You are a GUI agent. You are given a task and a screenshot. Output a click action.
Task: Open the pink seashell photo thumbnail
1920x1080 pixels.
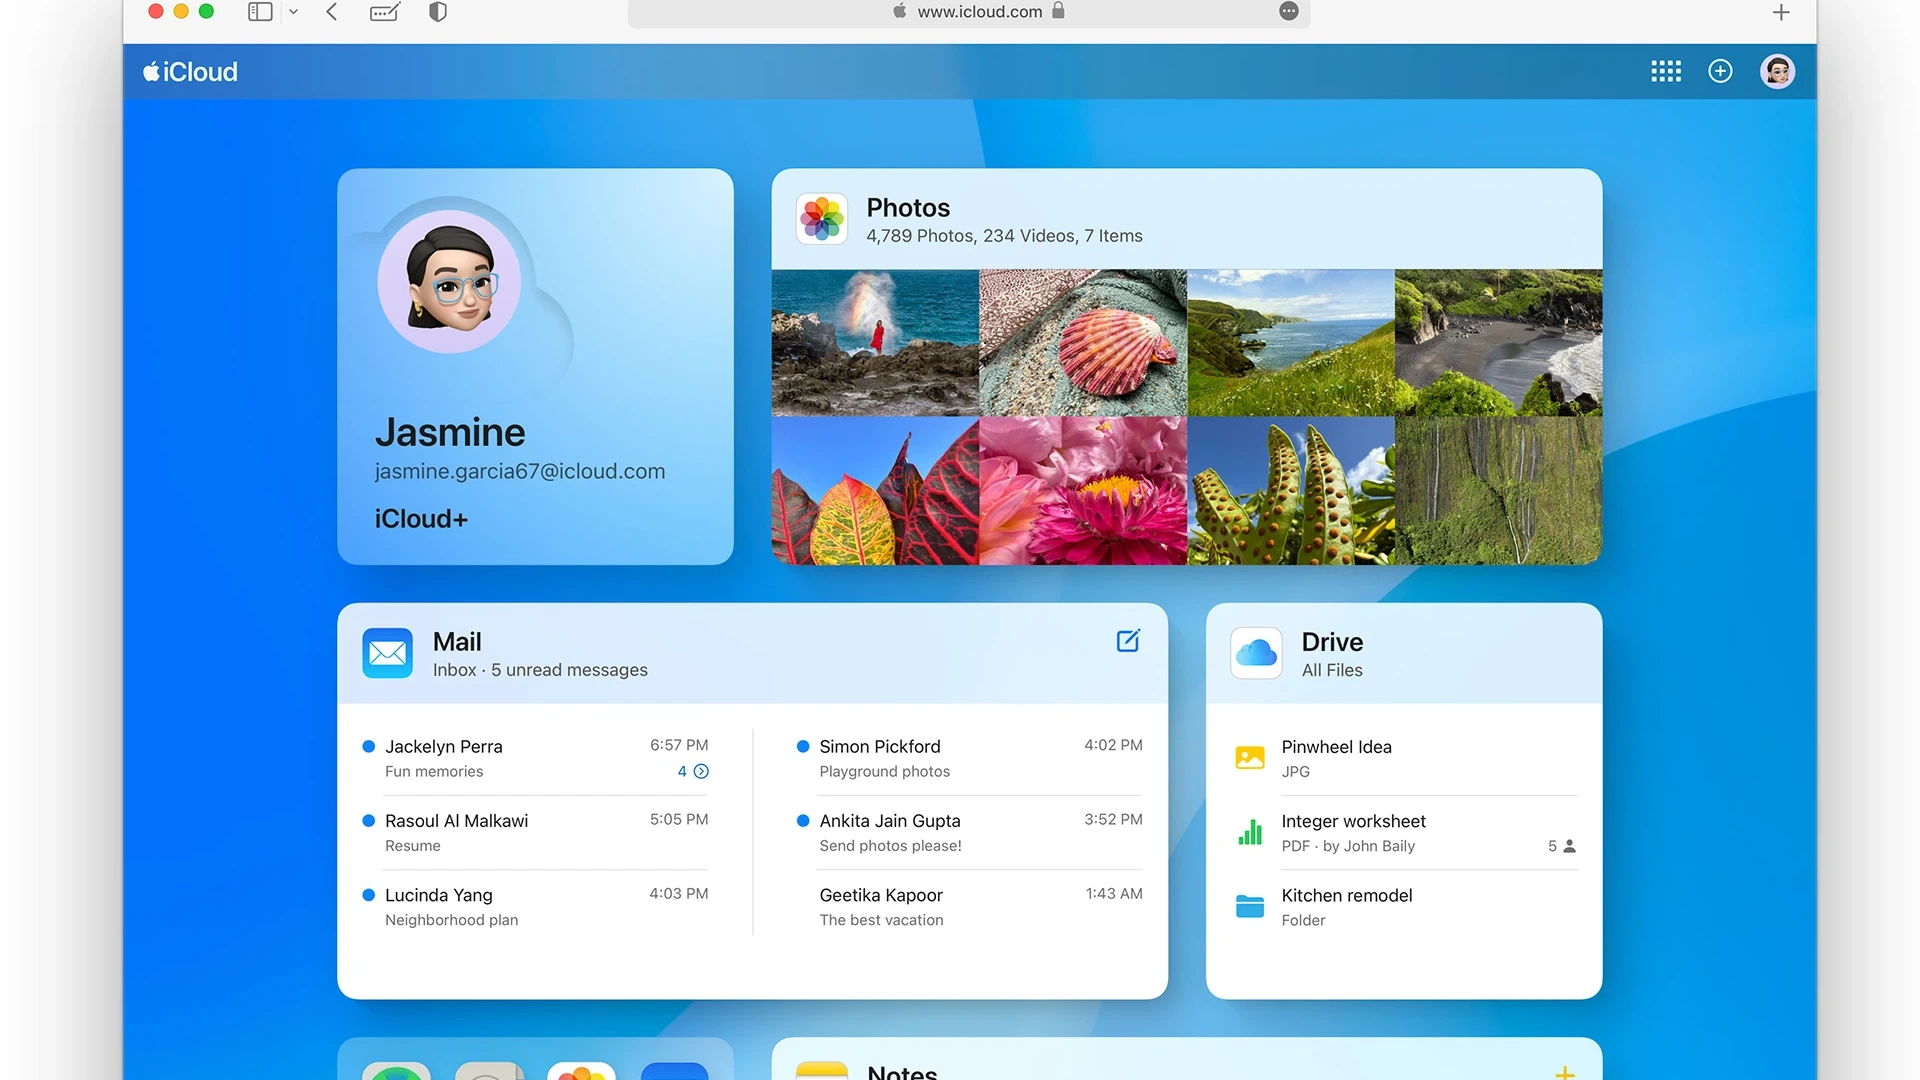point(1083,342)
